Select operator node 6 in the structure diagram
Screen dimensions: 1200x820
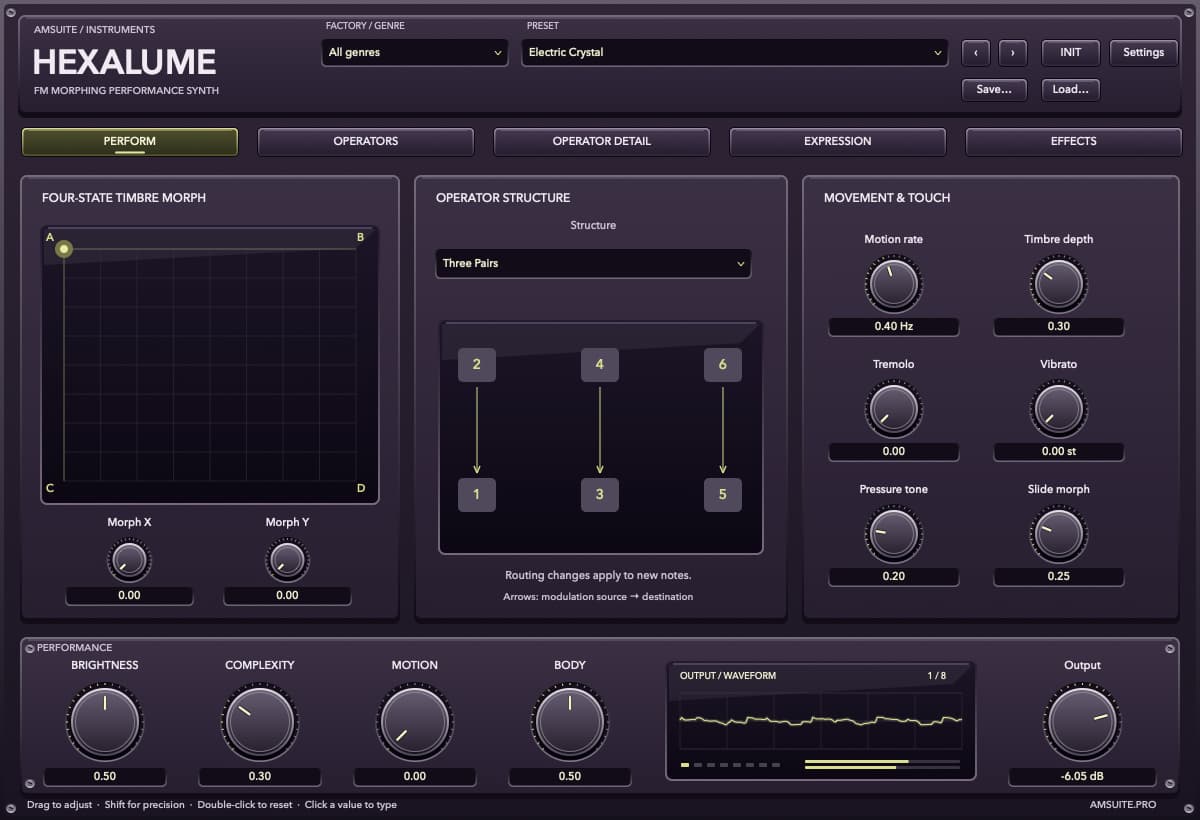click(723, 364)
